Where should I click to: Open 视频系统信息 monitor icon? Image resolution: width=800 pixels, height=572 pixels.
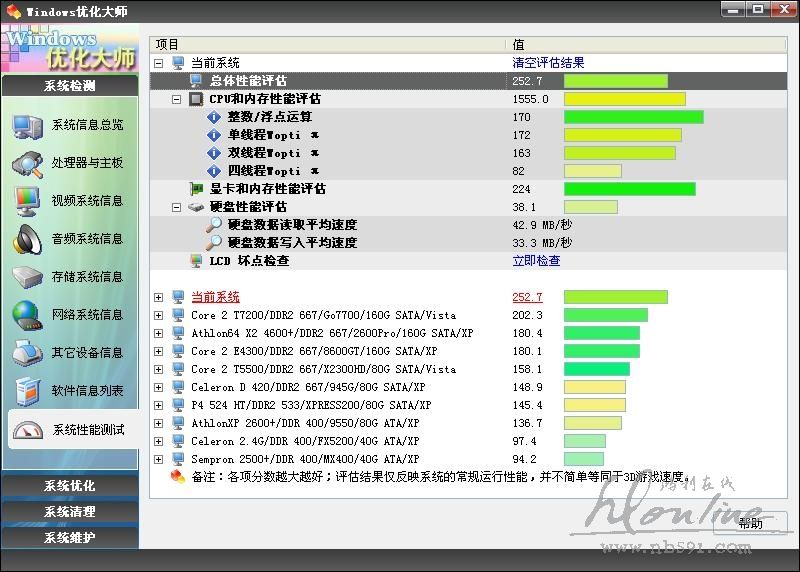27,201
